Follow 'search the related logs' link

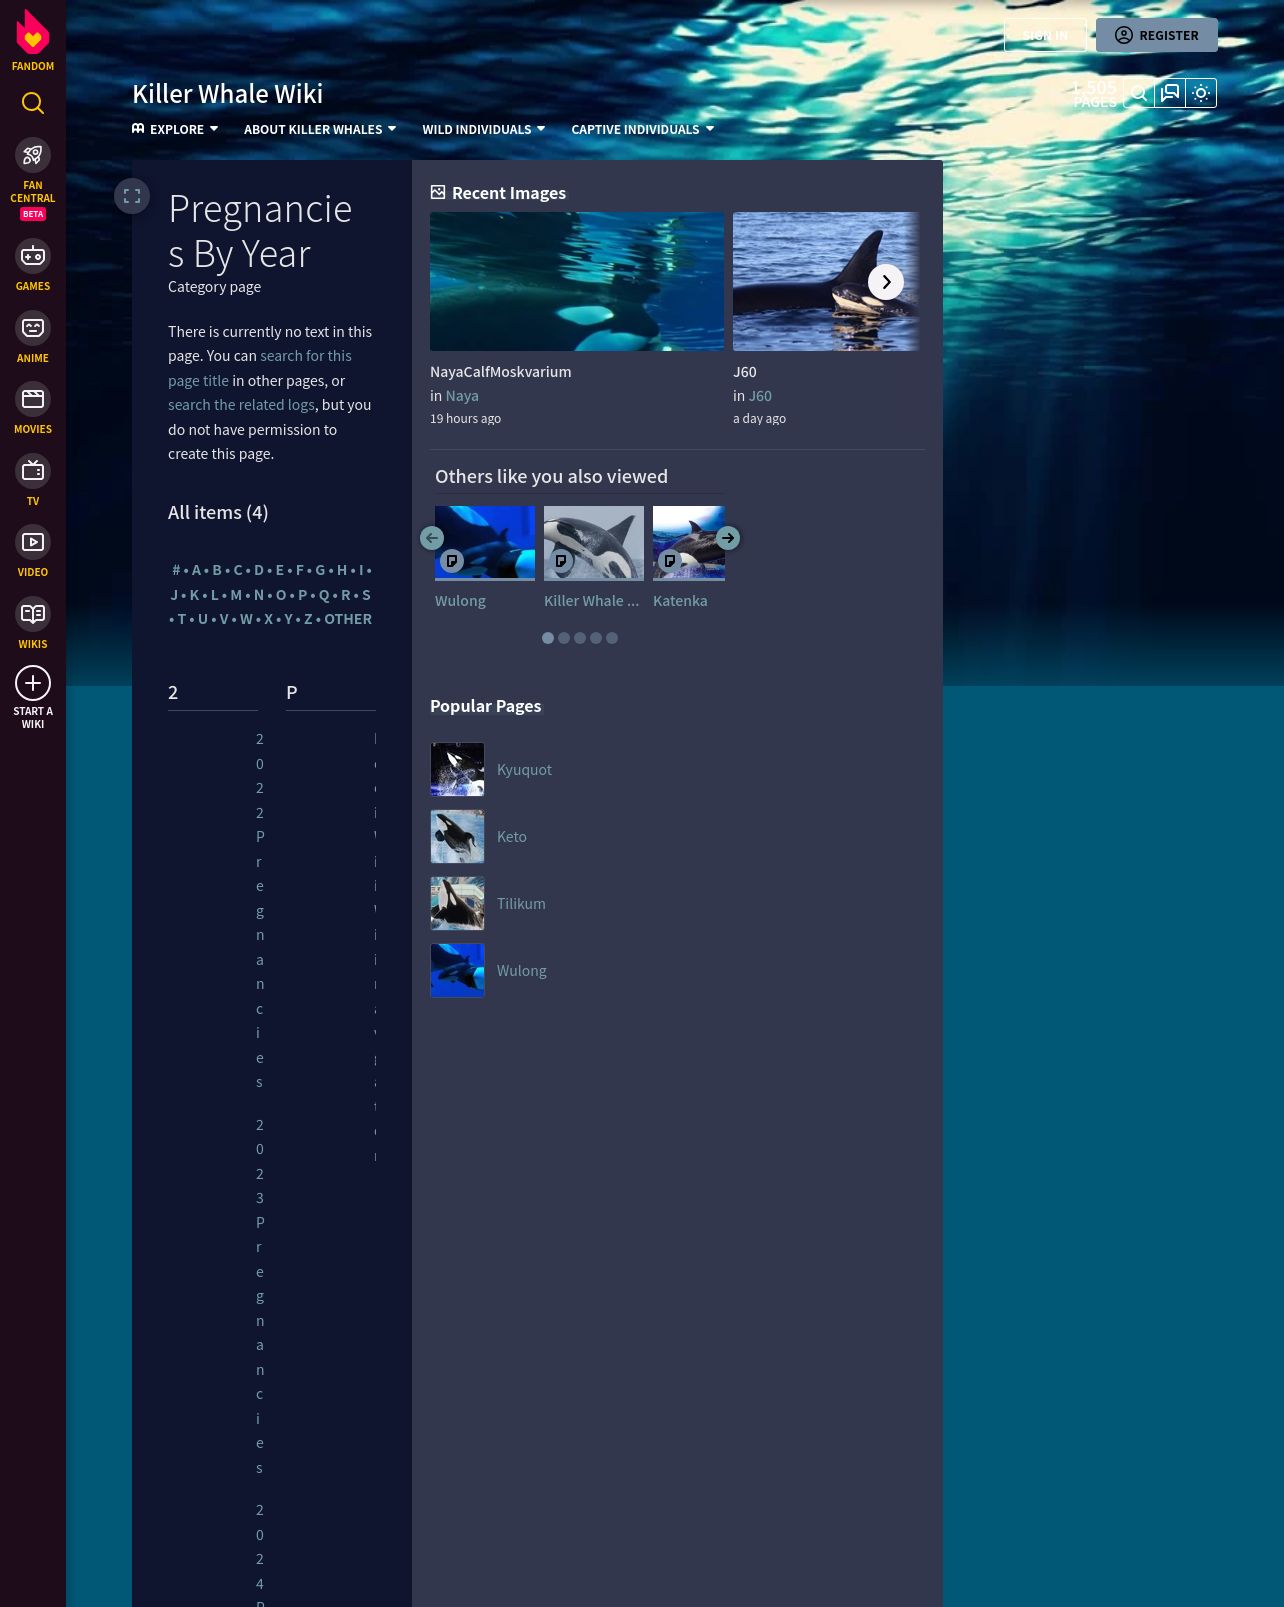(241, 405)
